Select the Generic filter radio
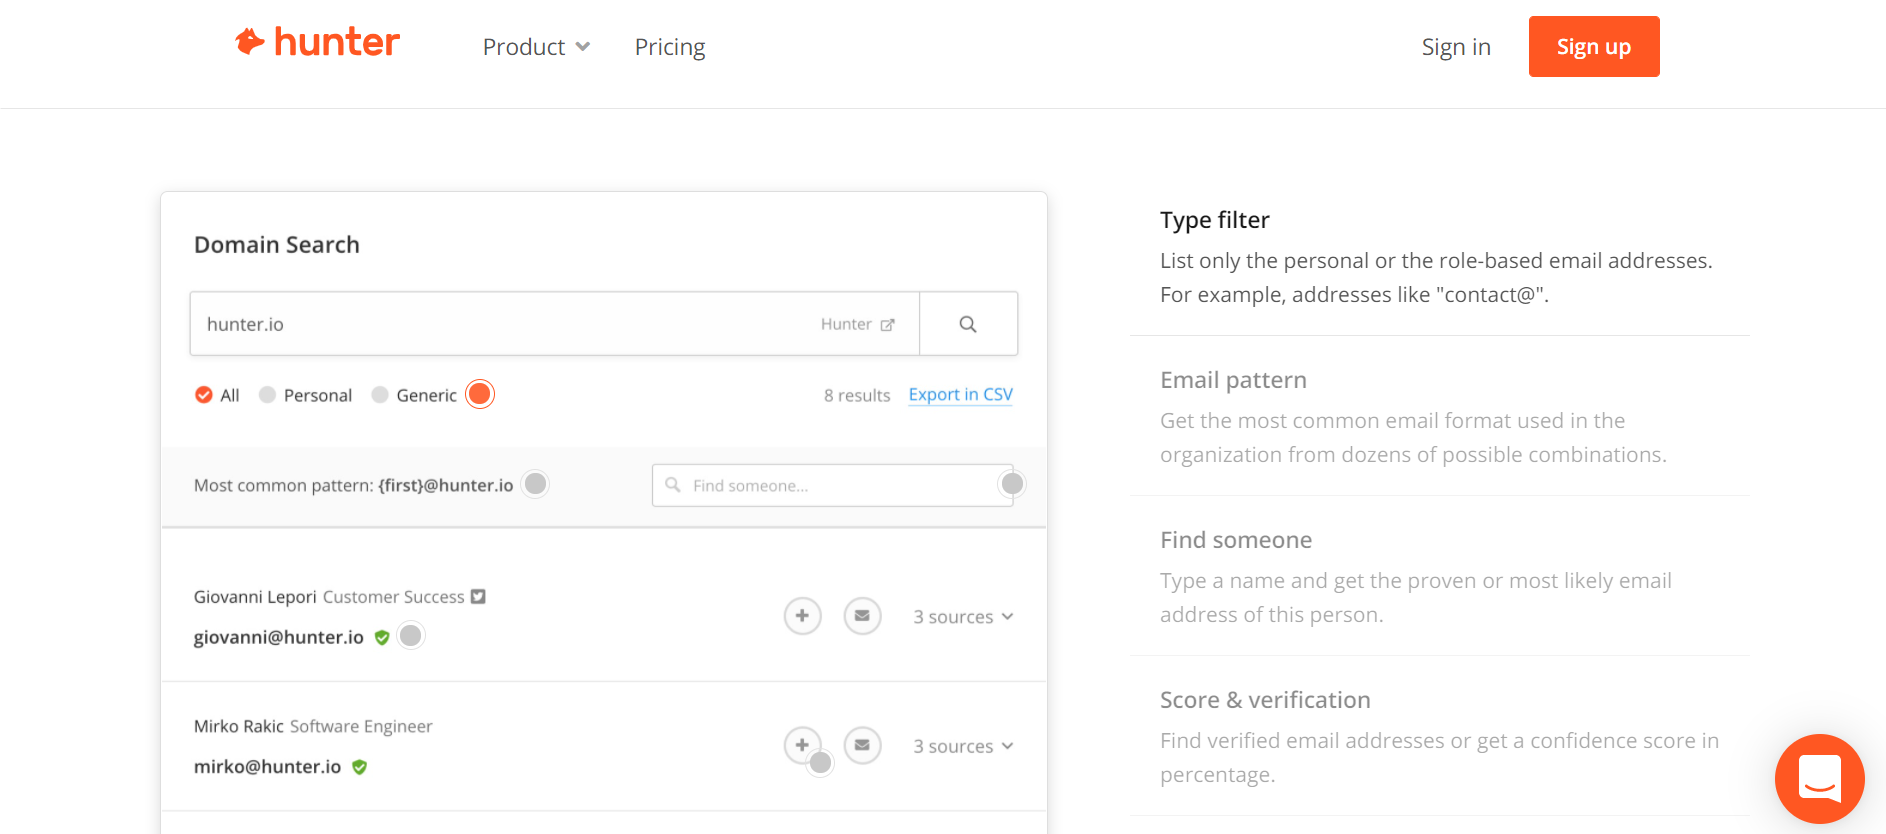This screenshot has height=834, width=1886. click(x=380, y=395)
